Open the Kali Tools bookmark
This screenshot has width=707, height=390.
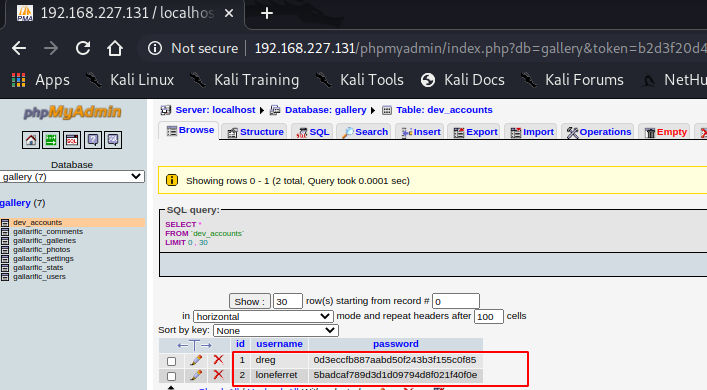359,80
